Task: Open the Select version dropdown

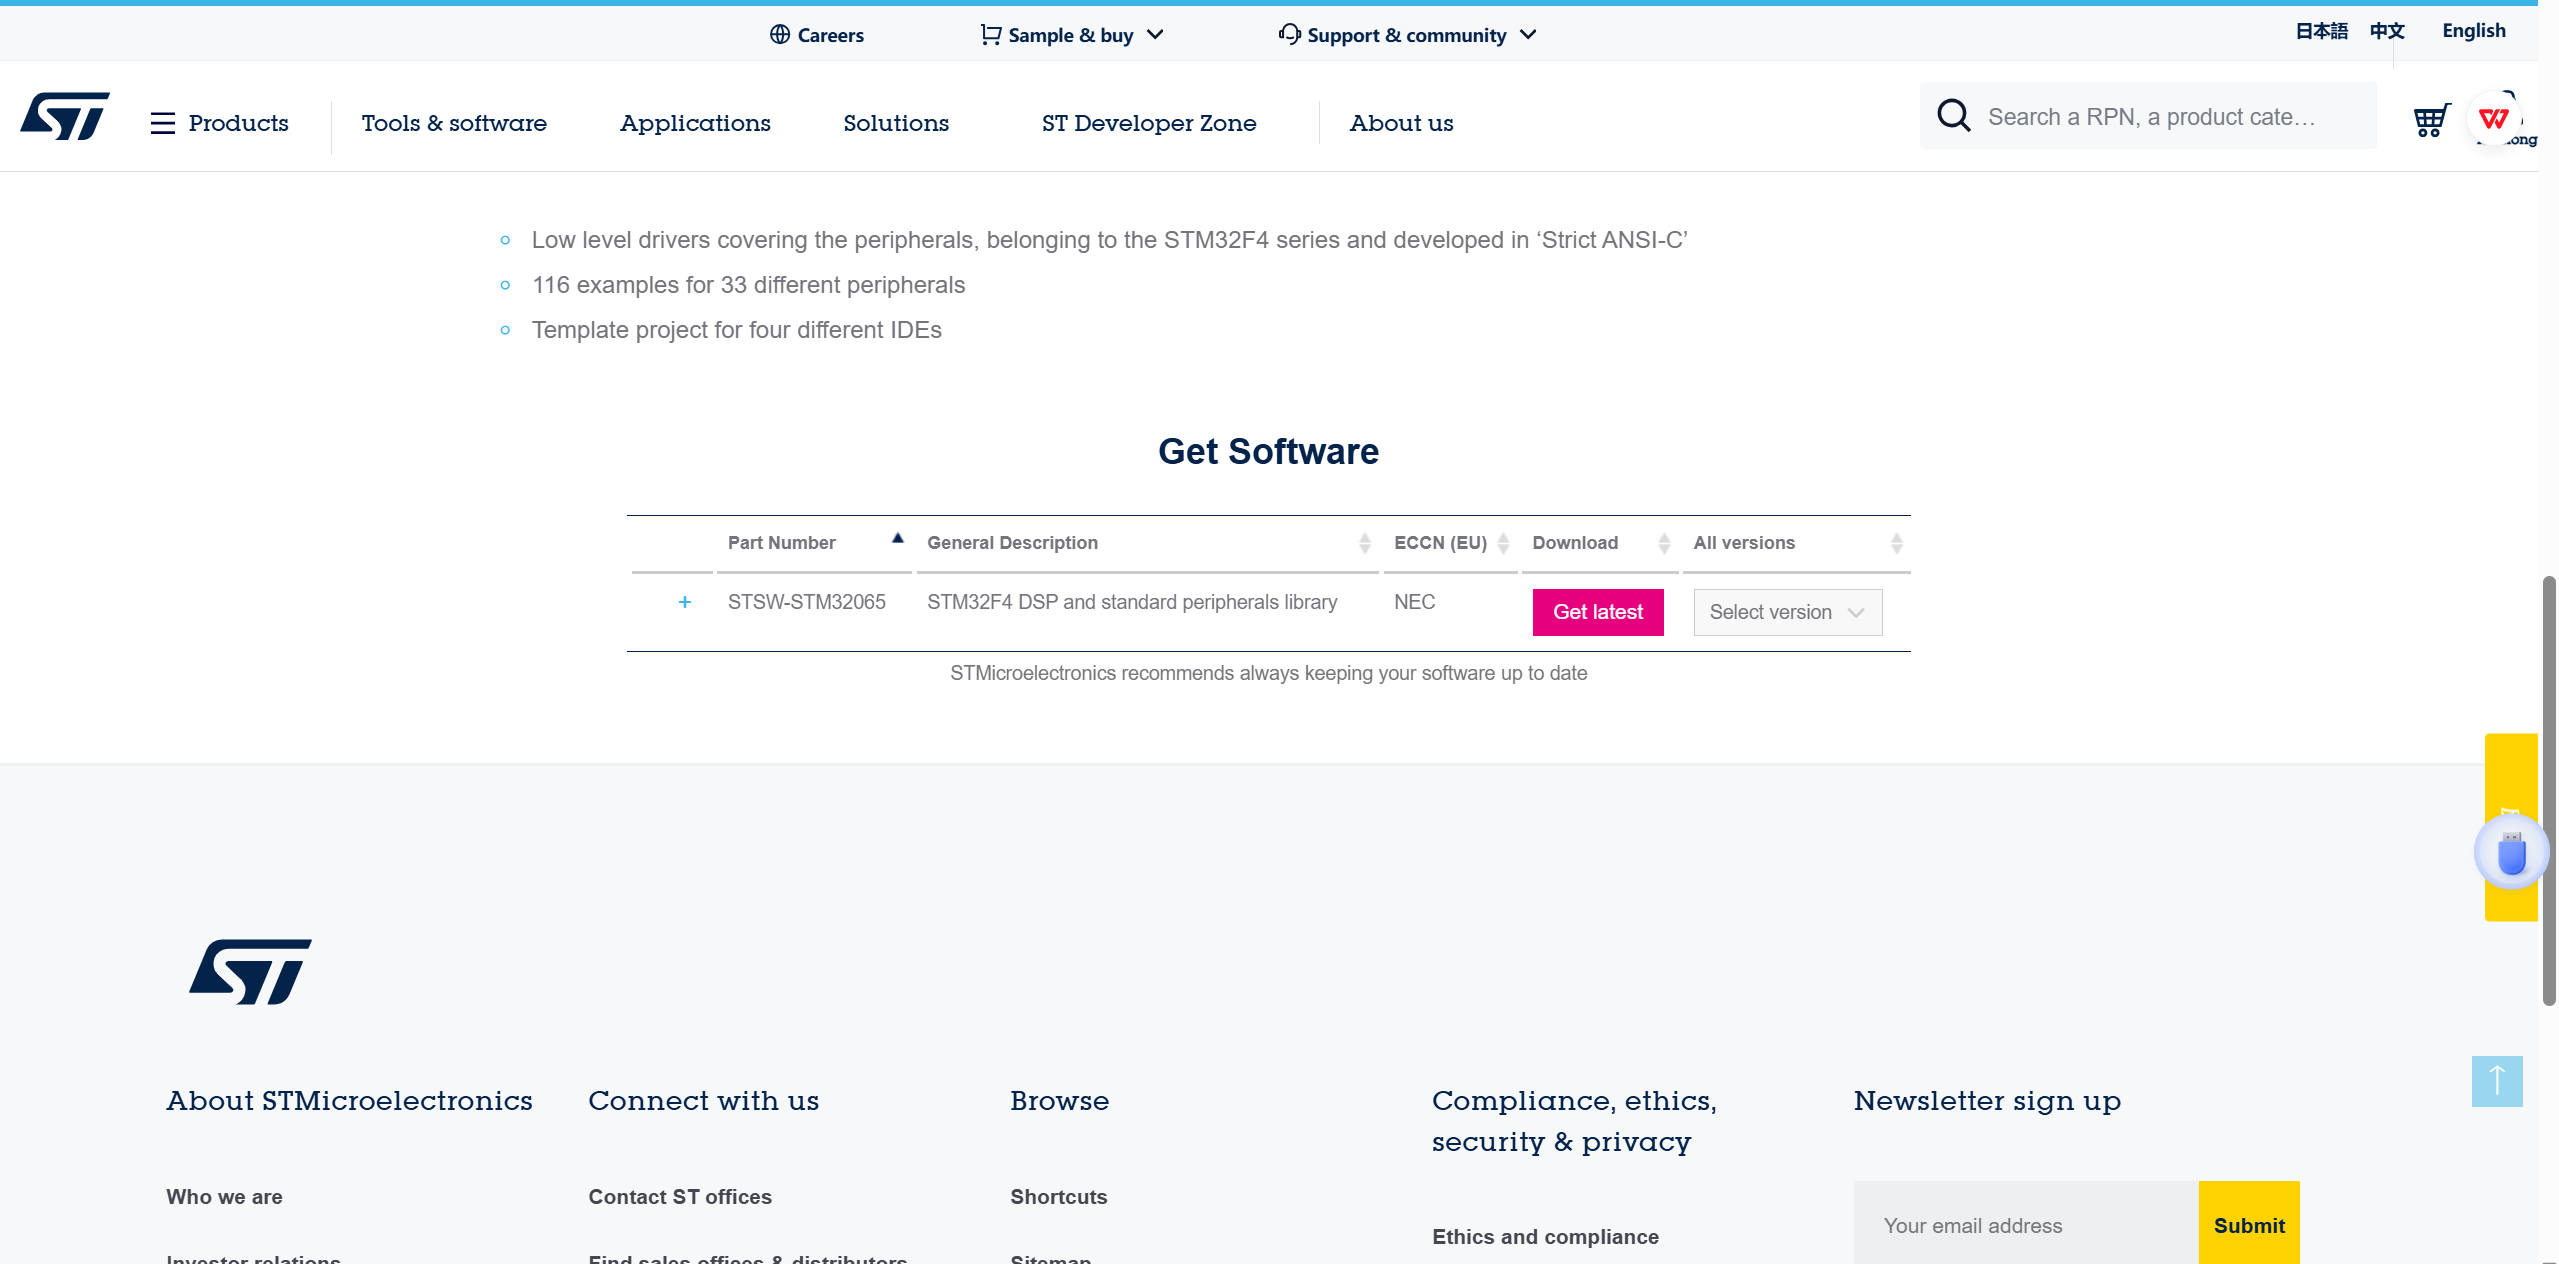Action: [1787, 612]
